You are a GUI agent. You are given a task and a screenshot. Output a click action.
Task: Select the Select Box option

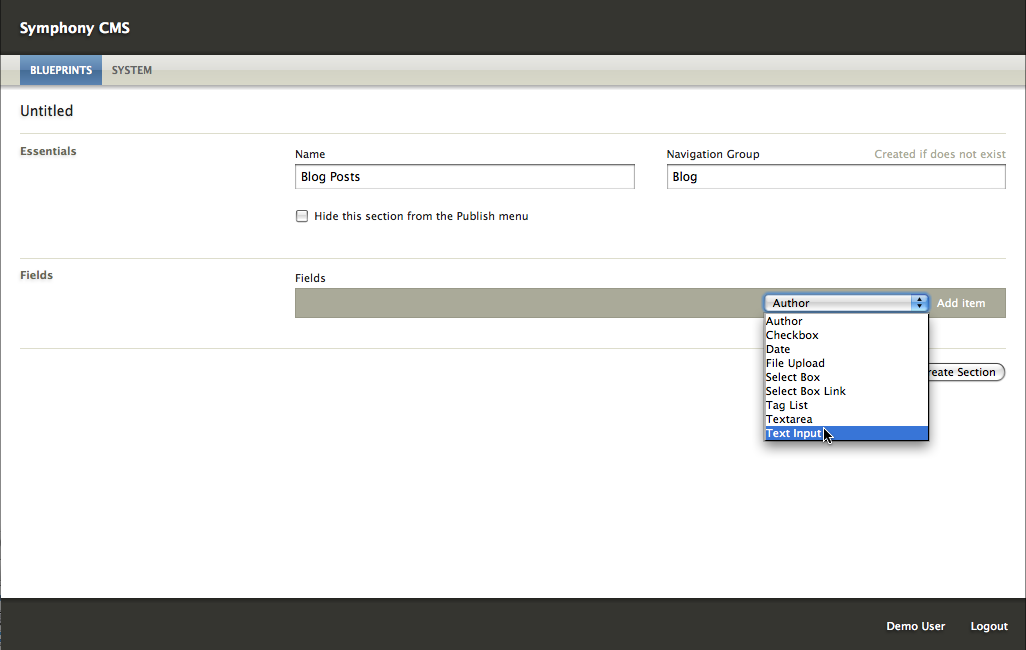click(x=793, y=377)
